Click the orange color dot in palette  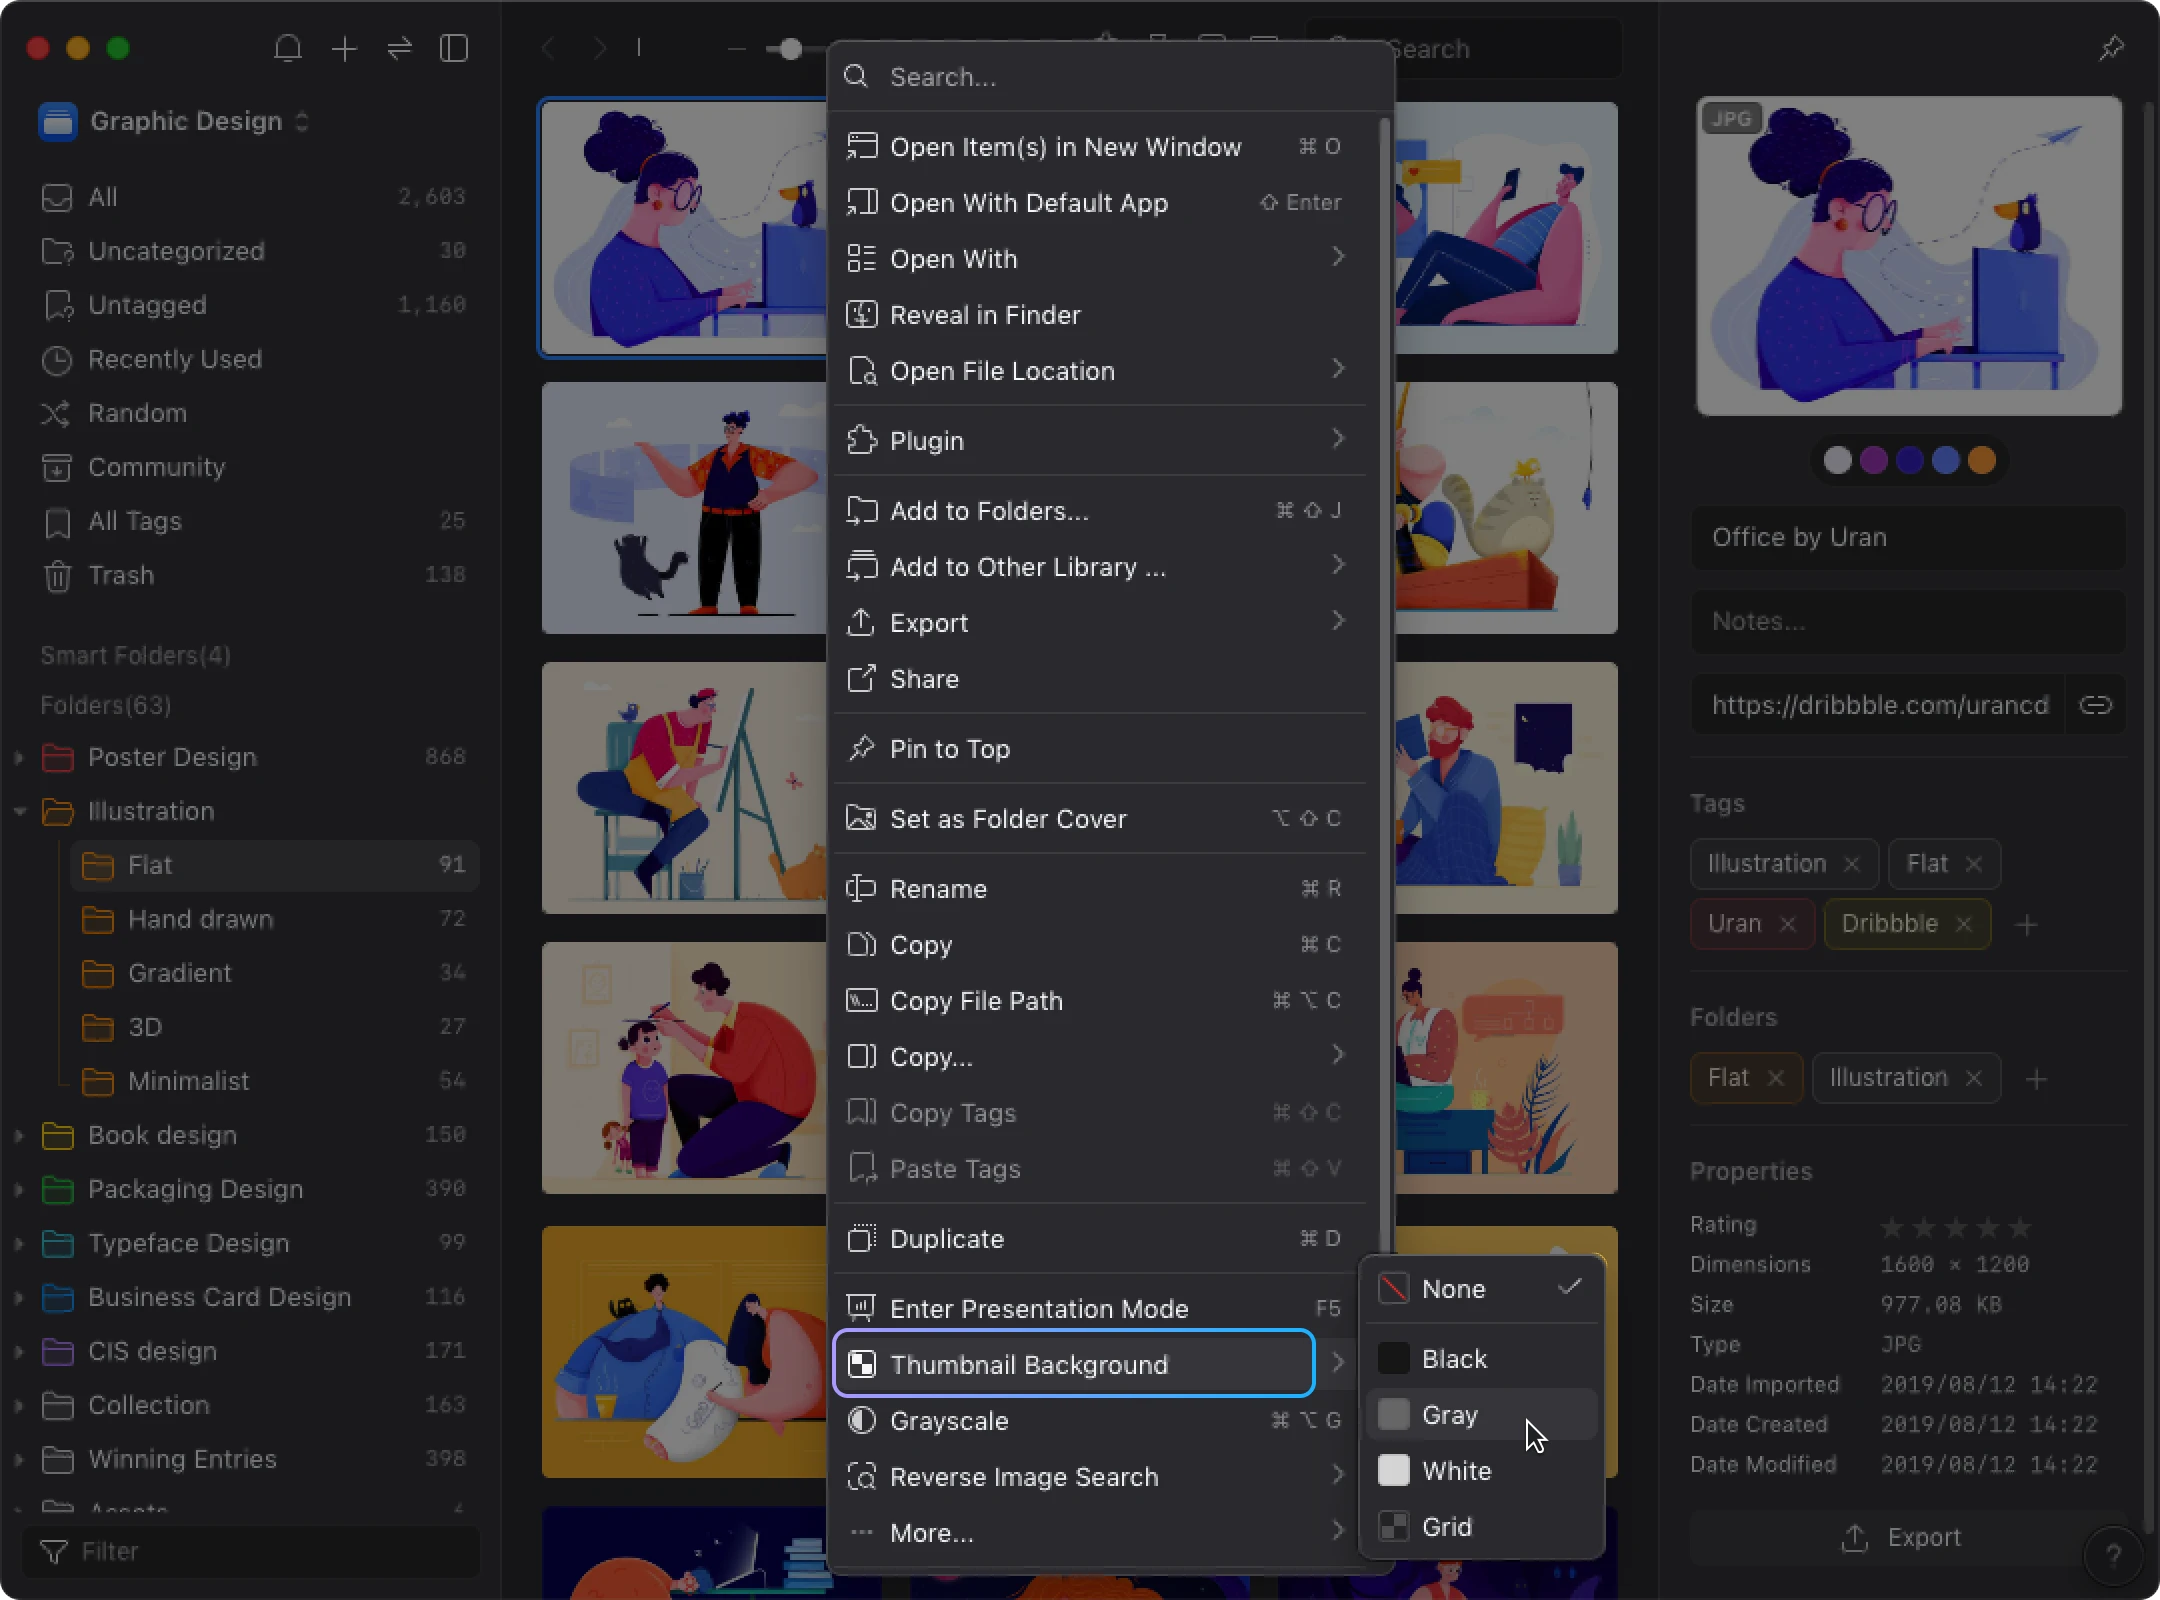(x=1981, y=460)
